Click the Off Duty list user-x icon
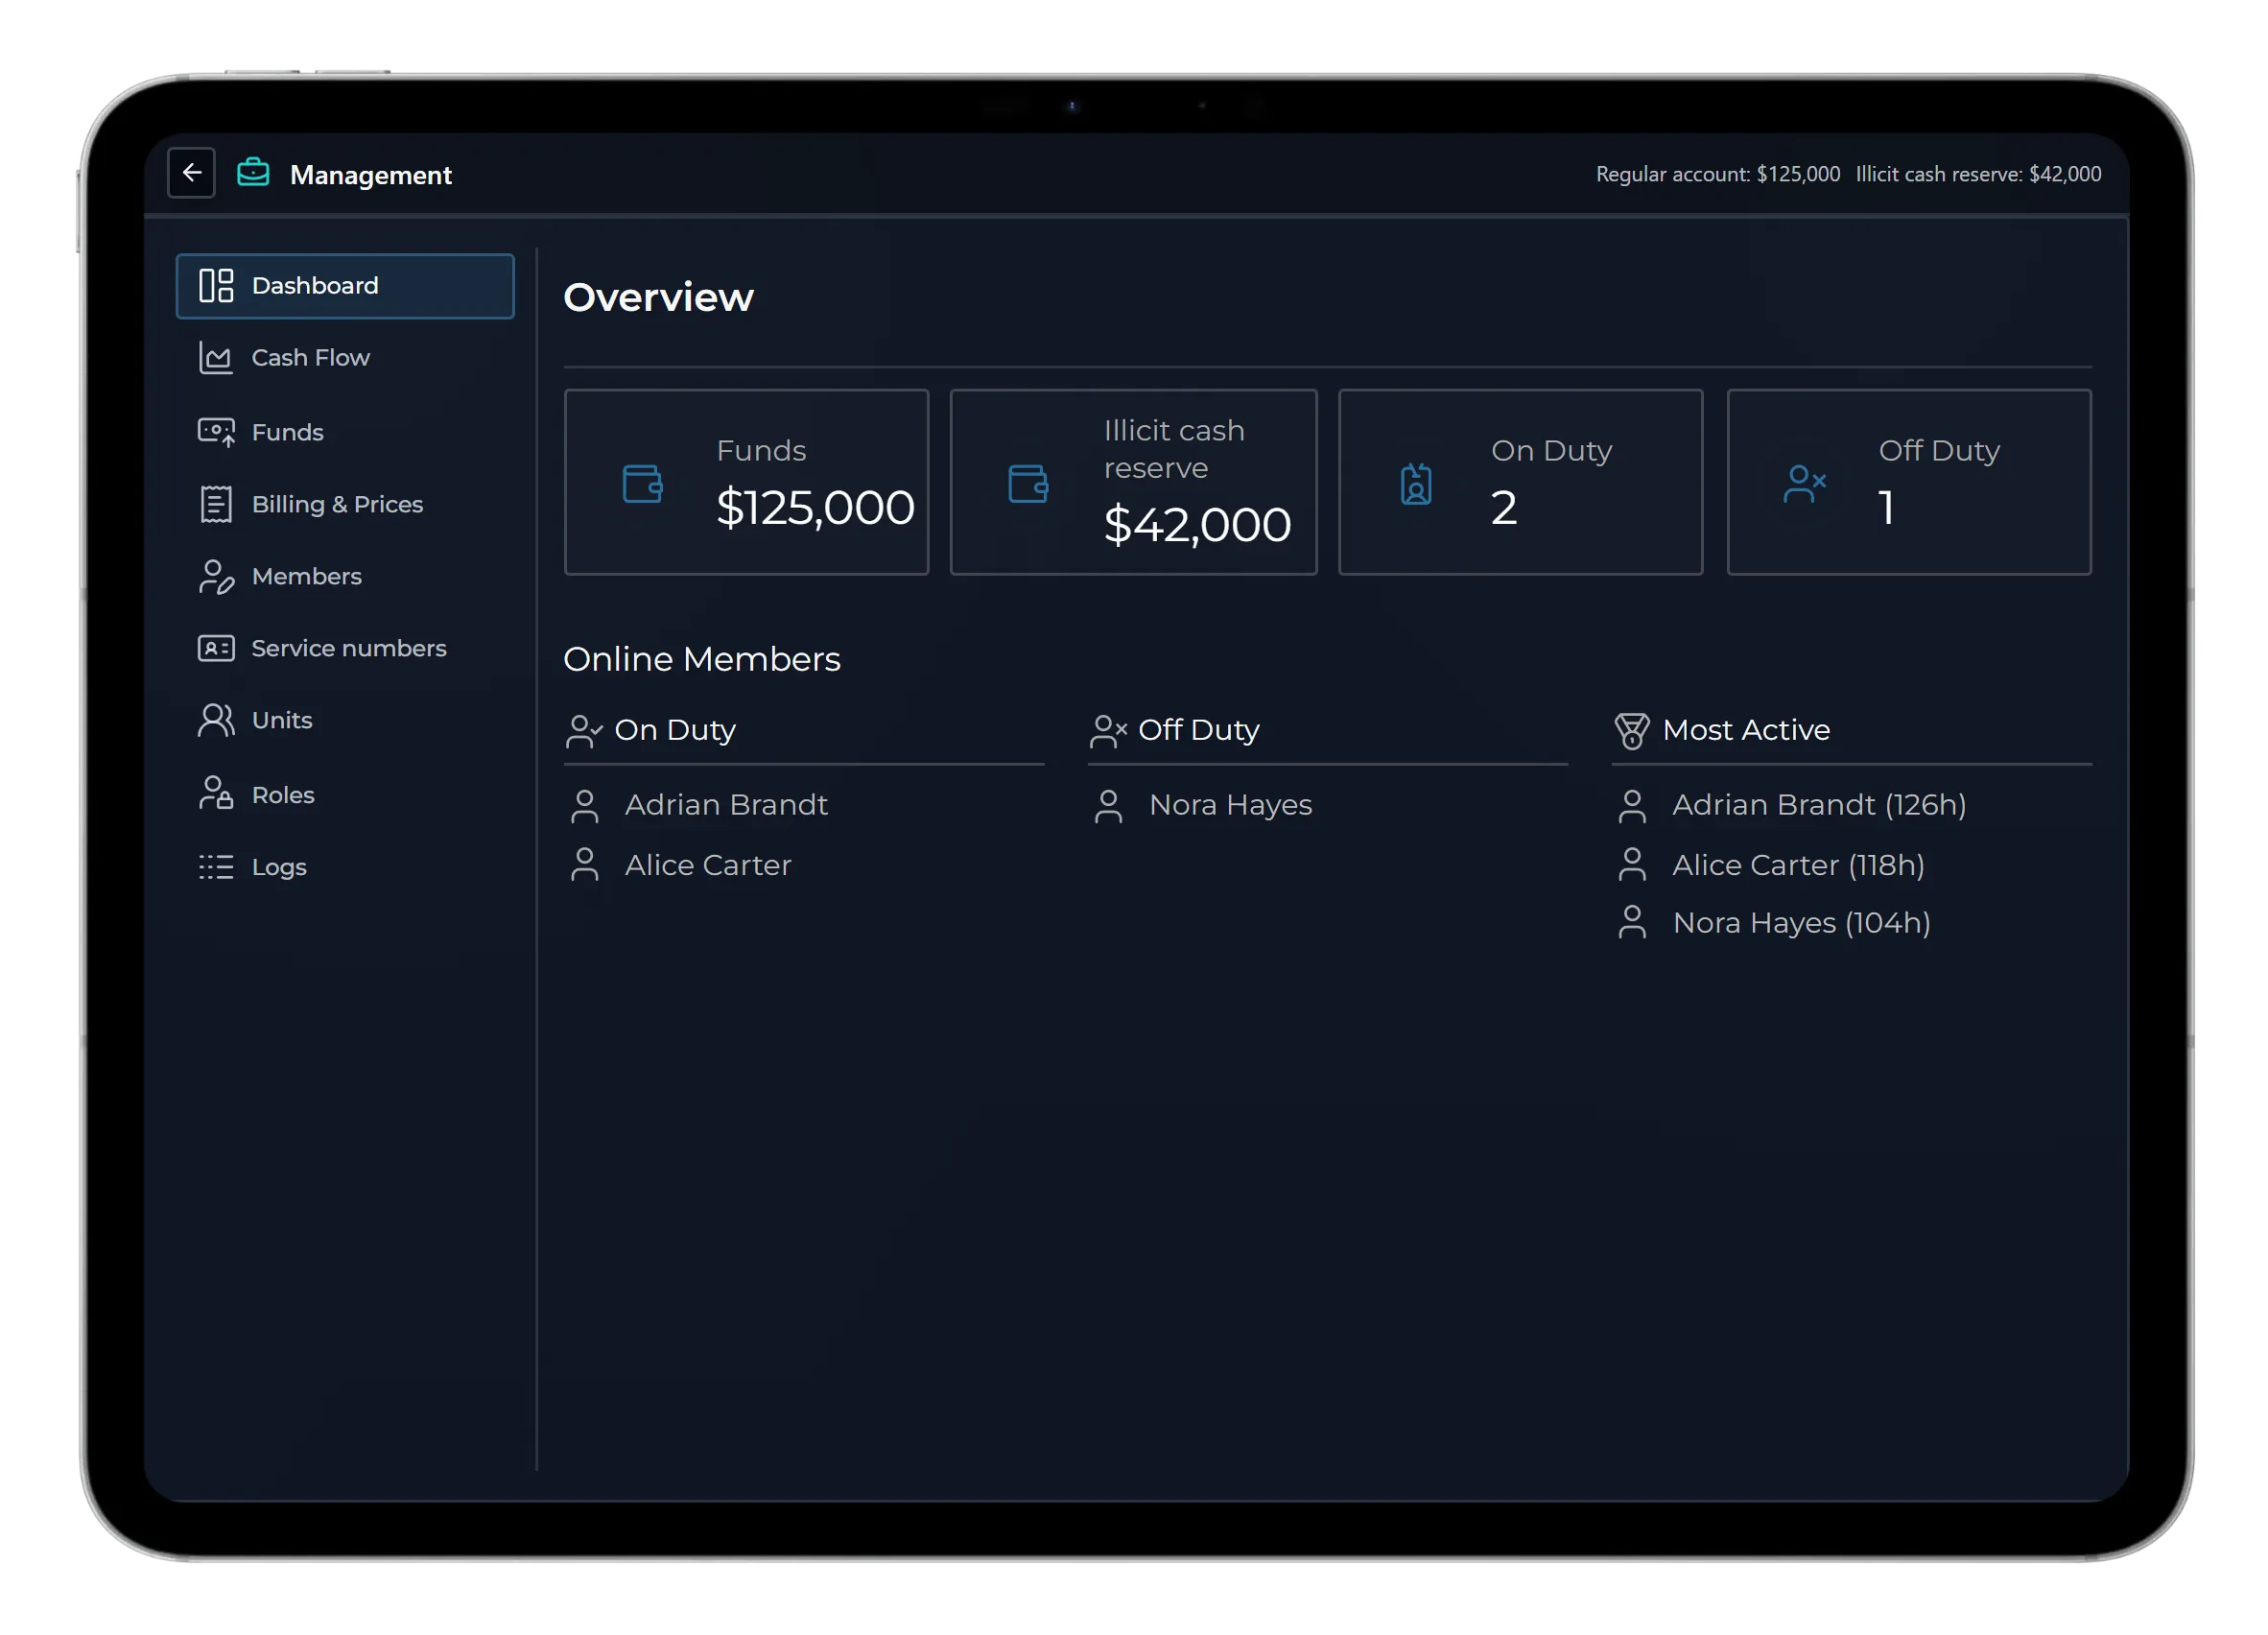Screen dimensions: 2268x1635 tap(1108, 731)
